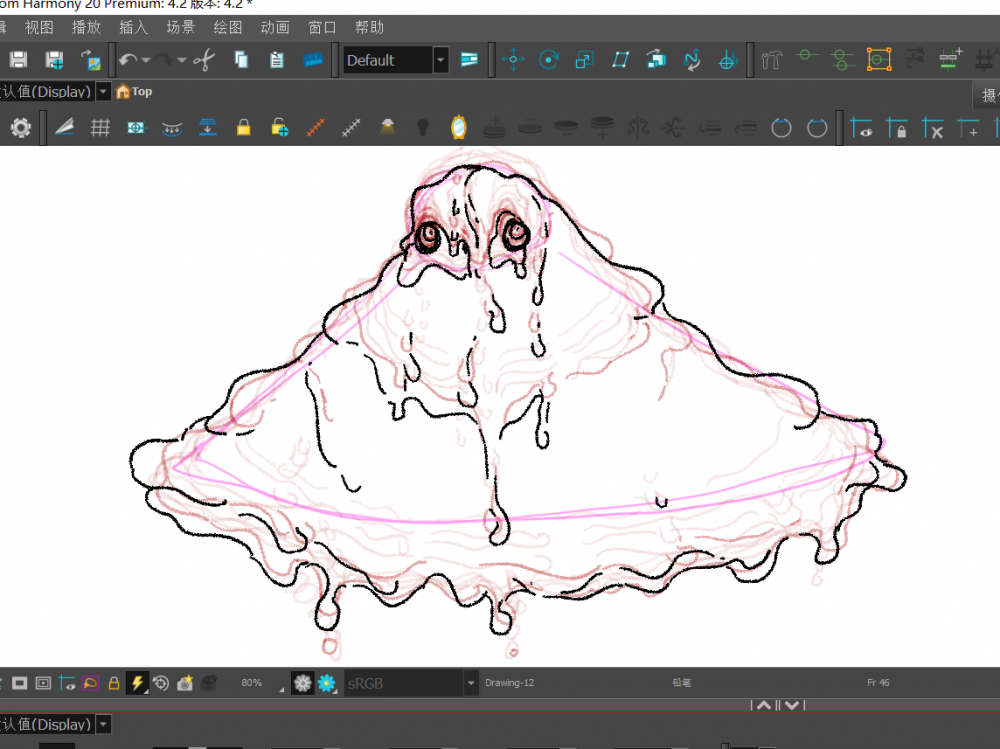This screenshot has width=1000, height=749.
Task: Click the 80% zoom level field
Action: click(x=252, y=683)
